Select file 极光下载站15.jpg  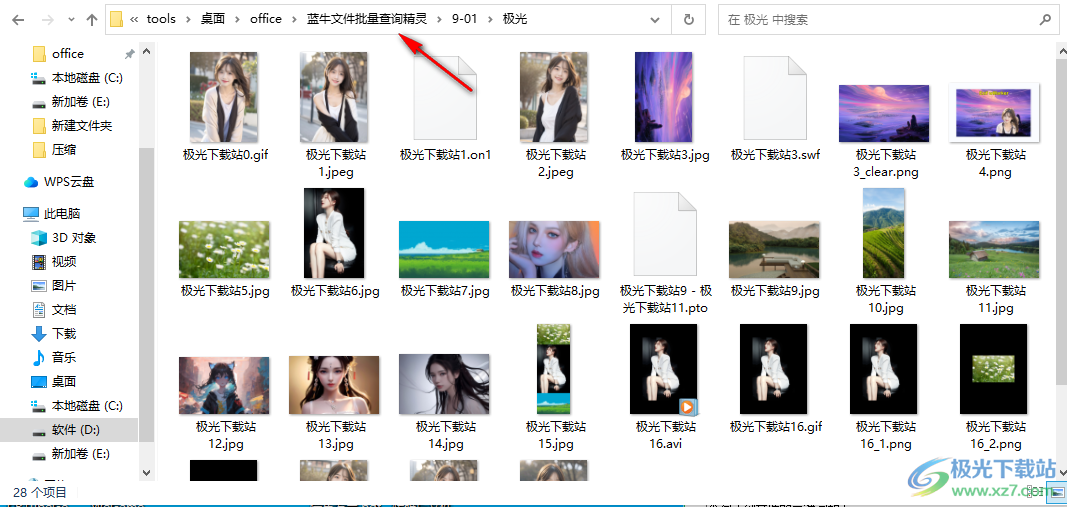pos(555,388)
